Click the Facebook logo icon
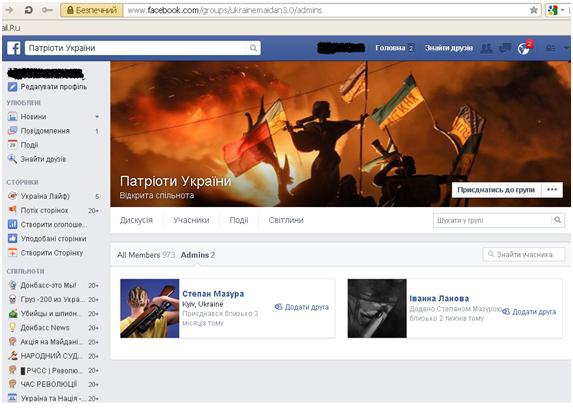Viewport: 573px width, 408px height. (14, 48)
